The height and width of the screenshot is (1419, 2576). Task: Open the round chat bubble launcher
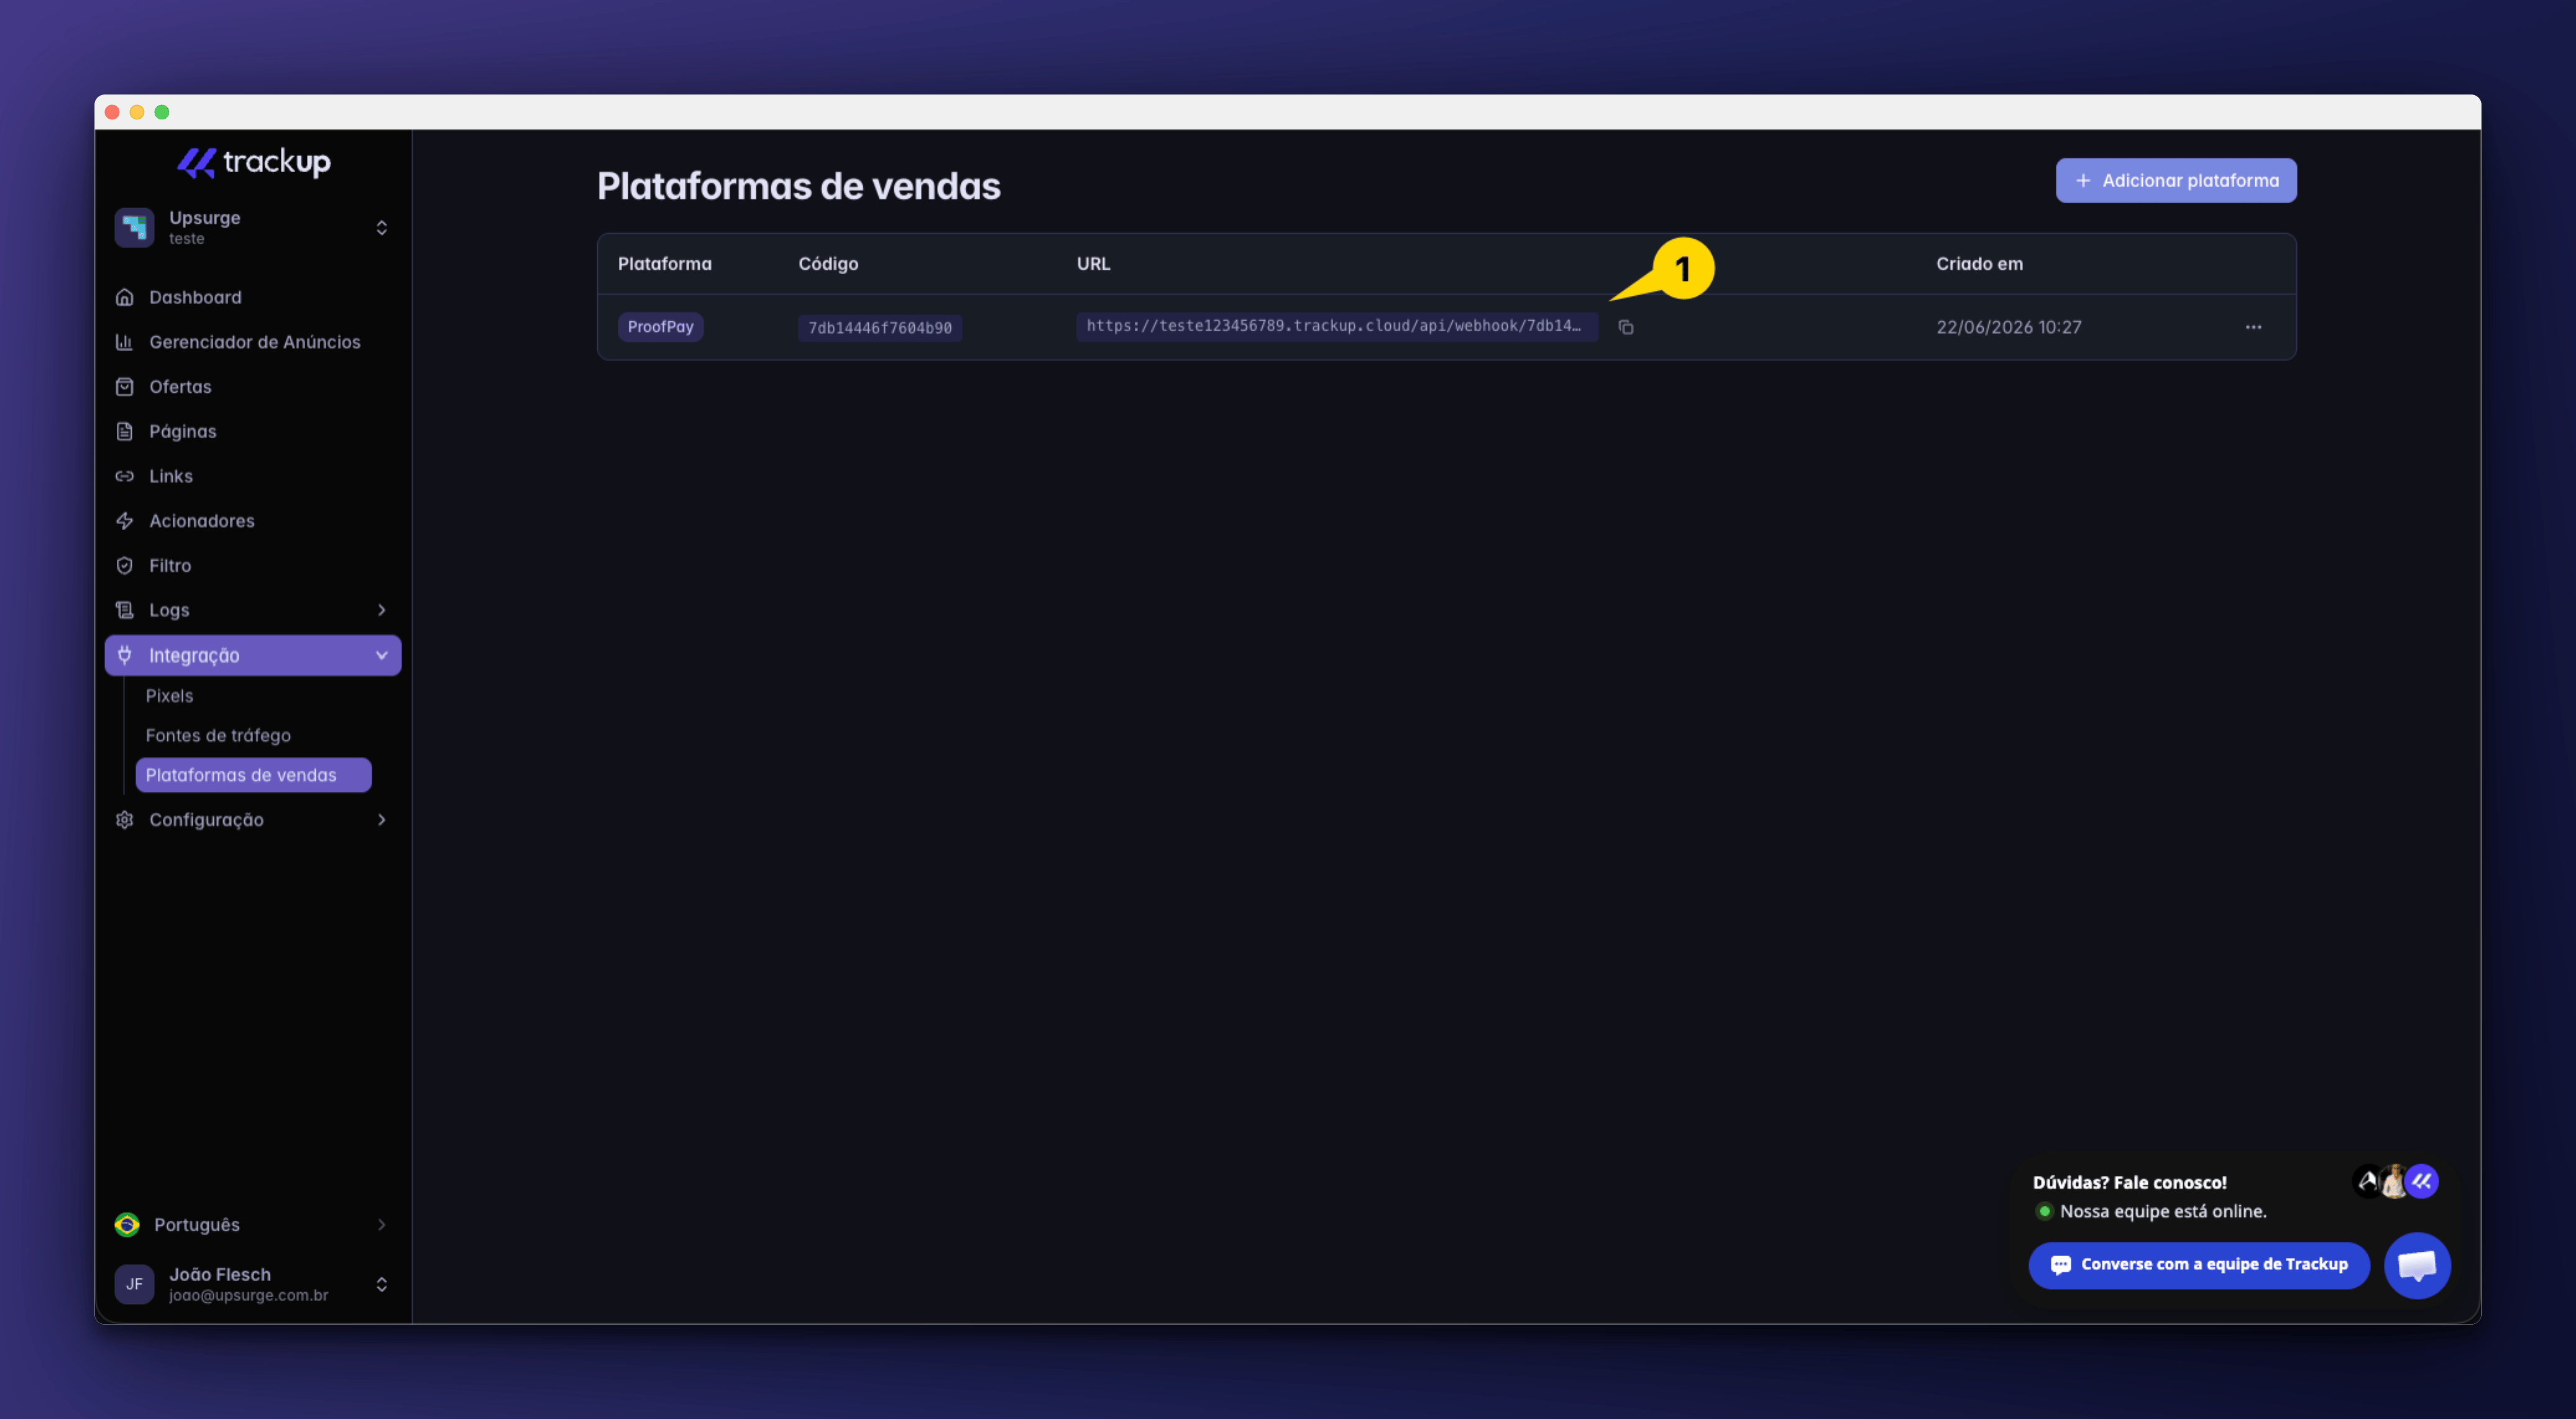[x=2417, y=1265]
